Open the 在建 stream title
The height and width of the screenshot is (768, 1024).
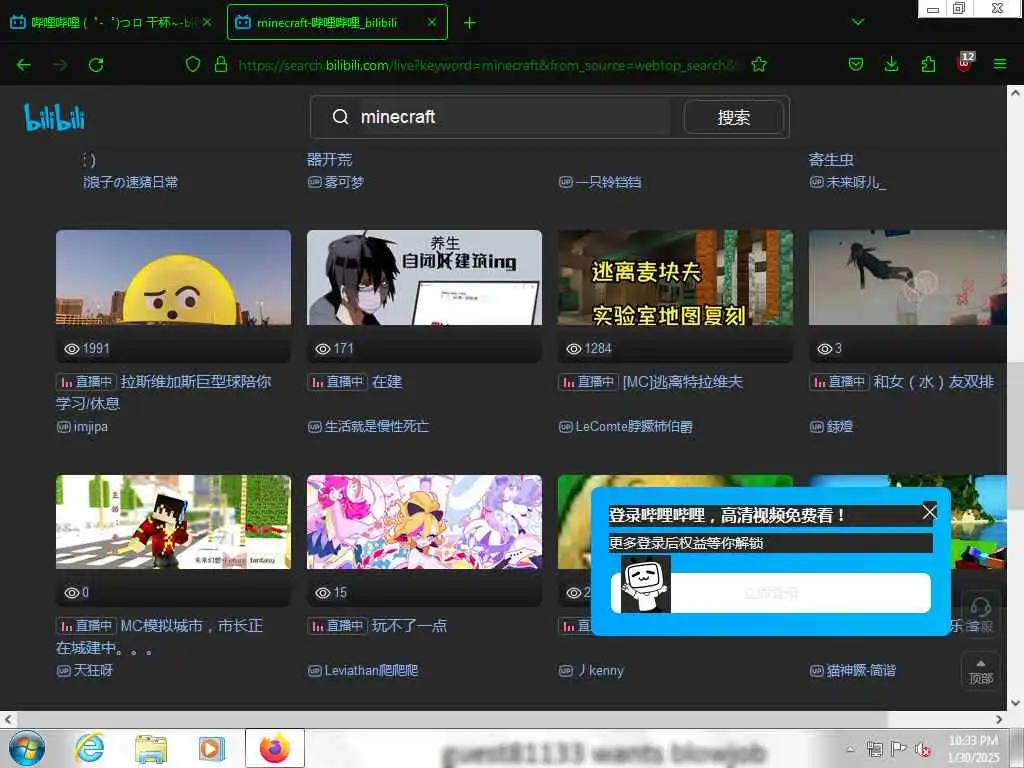pyautogui.click(x=387, y=382)
